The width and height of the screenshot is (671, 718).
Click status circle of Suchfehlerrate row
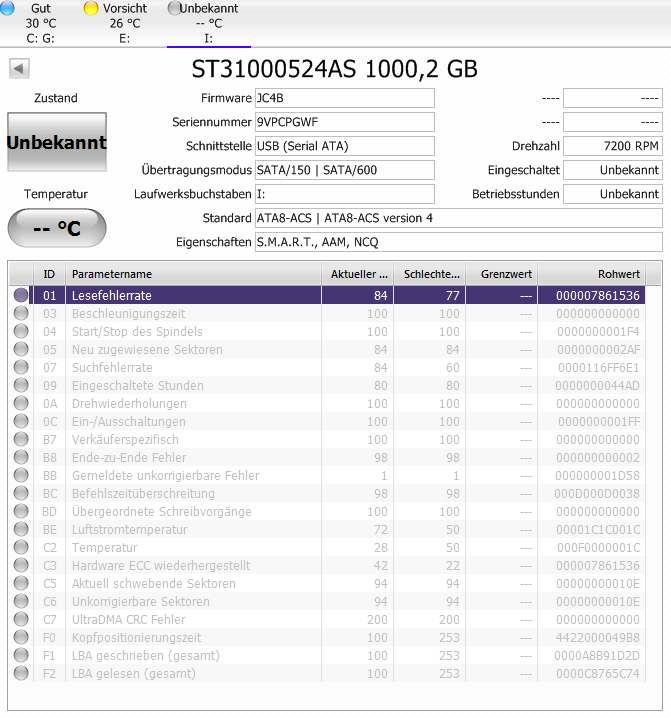tap(21, 367)
